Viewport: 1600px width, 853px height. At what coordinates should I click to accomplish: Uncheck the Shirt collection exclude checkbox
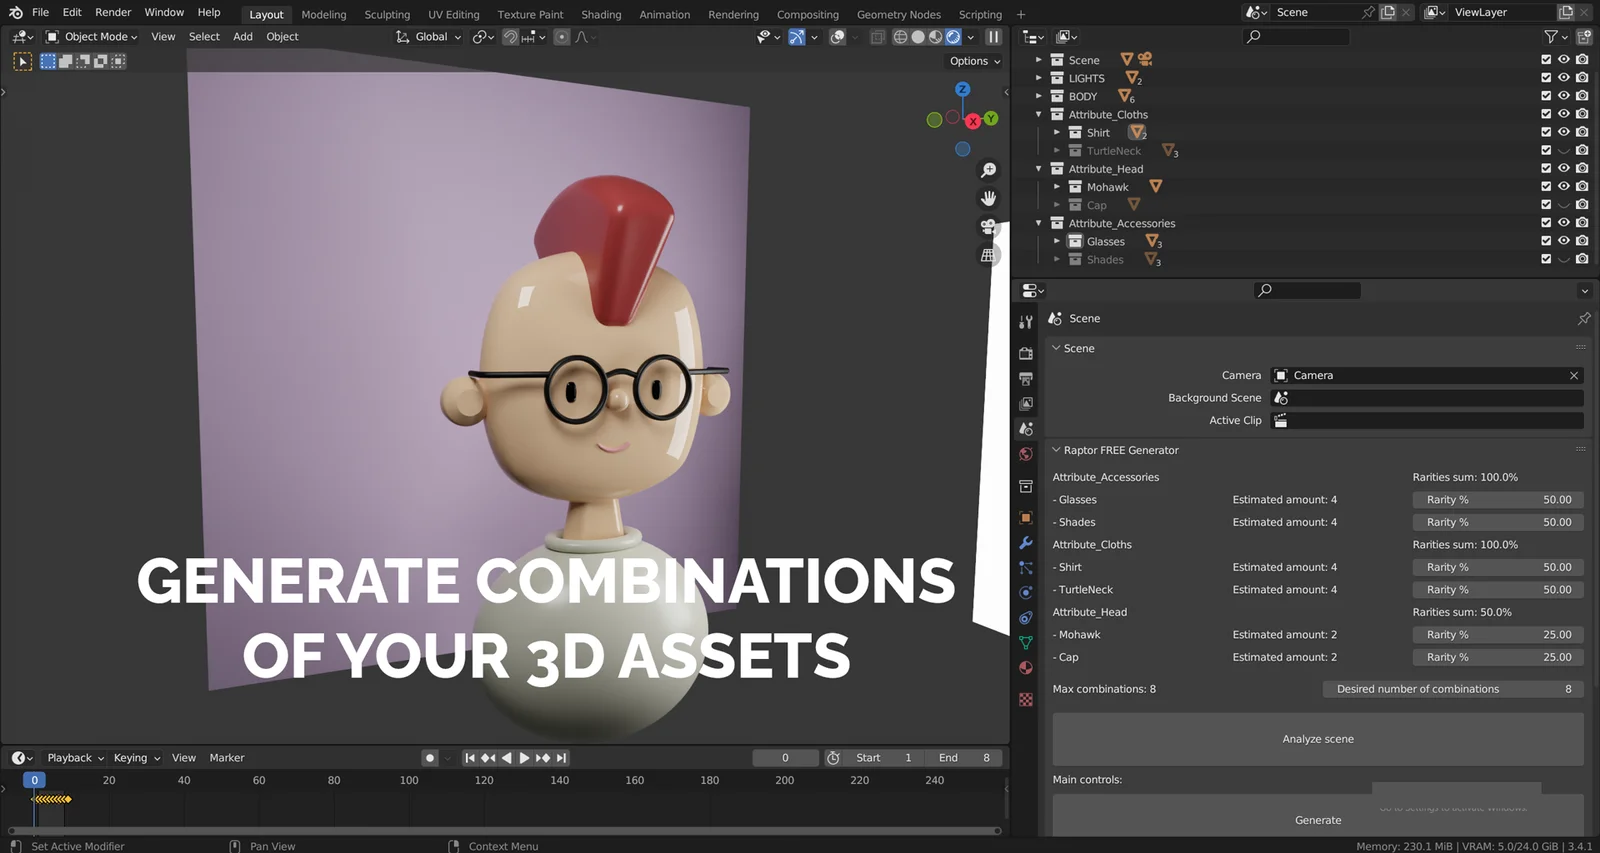1546,132
